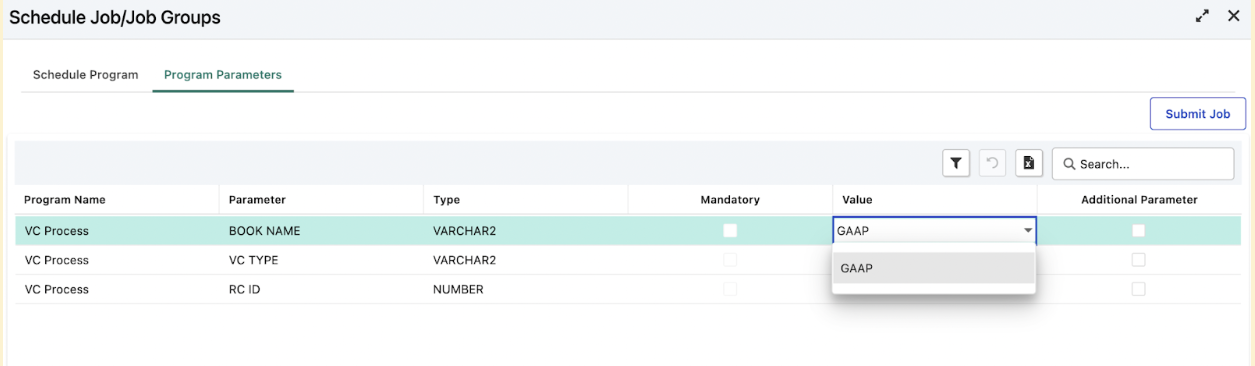Sort by the Program Name column header

pyautogui.click(x=64, y=200)
